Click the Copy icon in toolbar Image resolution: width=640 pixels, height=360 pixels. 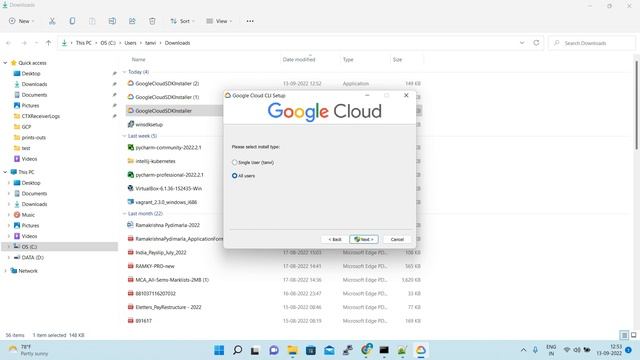click(x=72, y=21)
